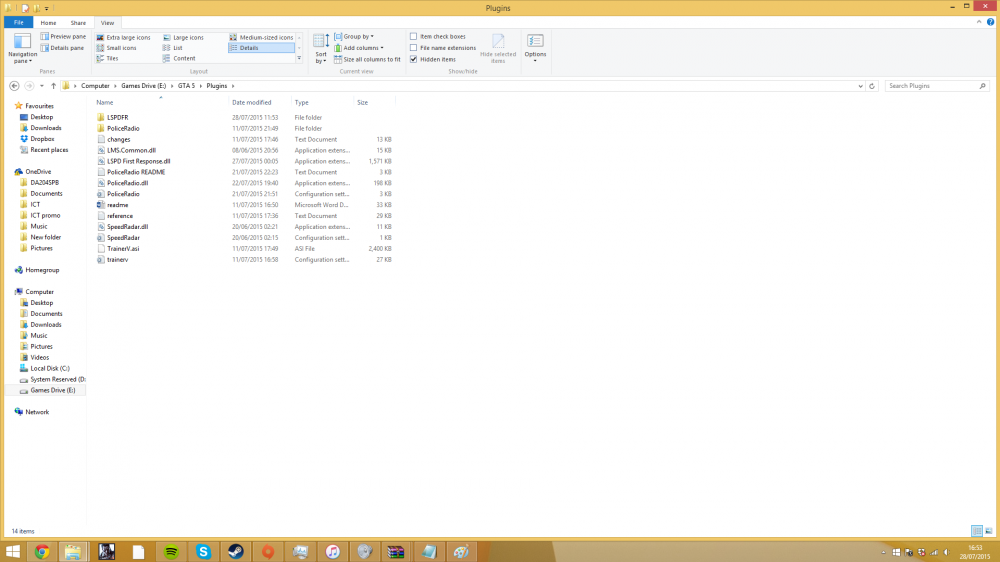Screen dimensions: 1000x562
Task: Open the File tab
Action: 18,22
